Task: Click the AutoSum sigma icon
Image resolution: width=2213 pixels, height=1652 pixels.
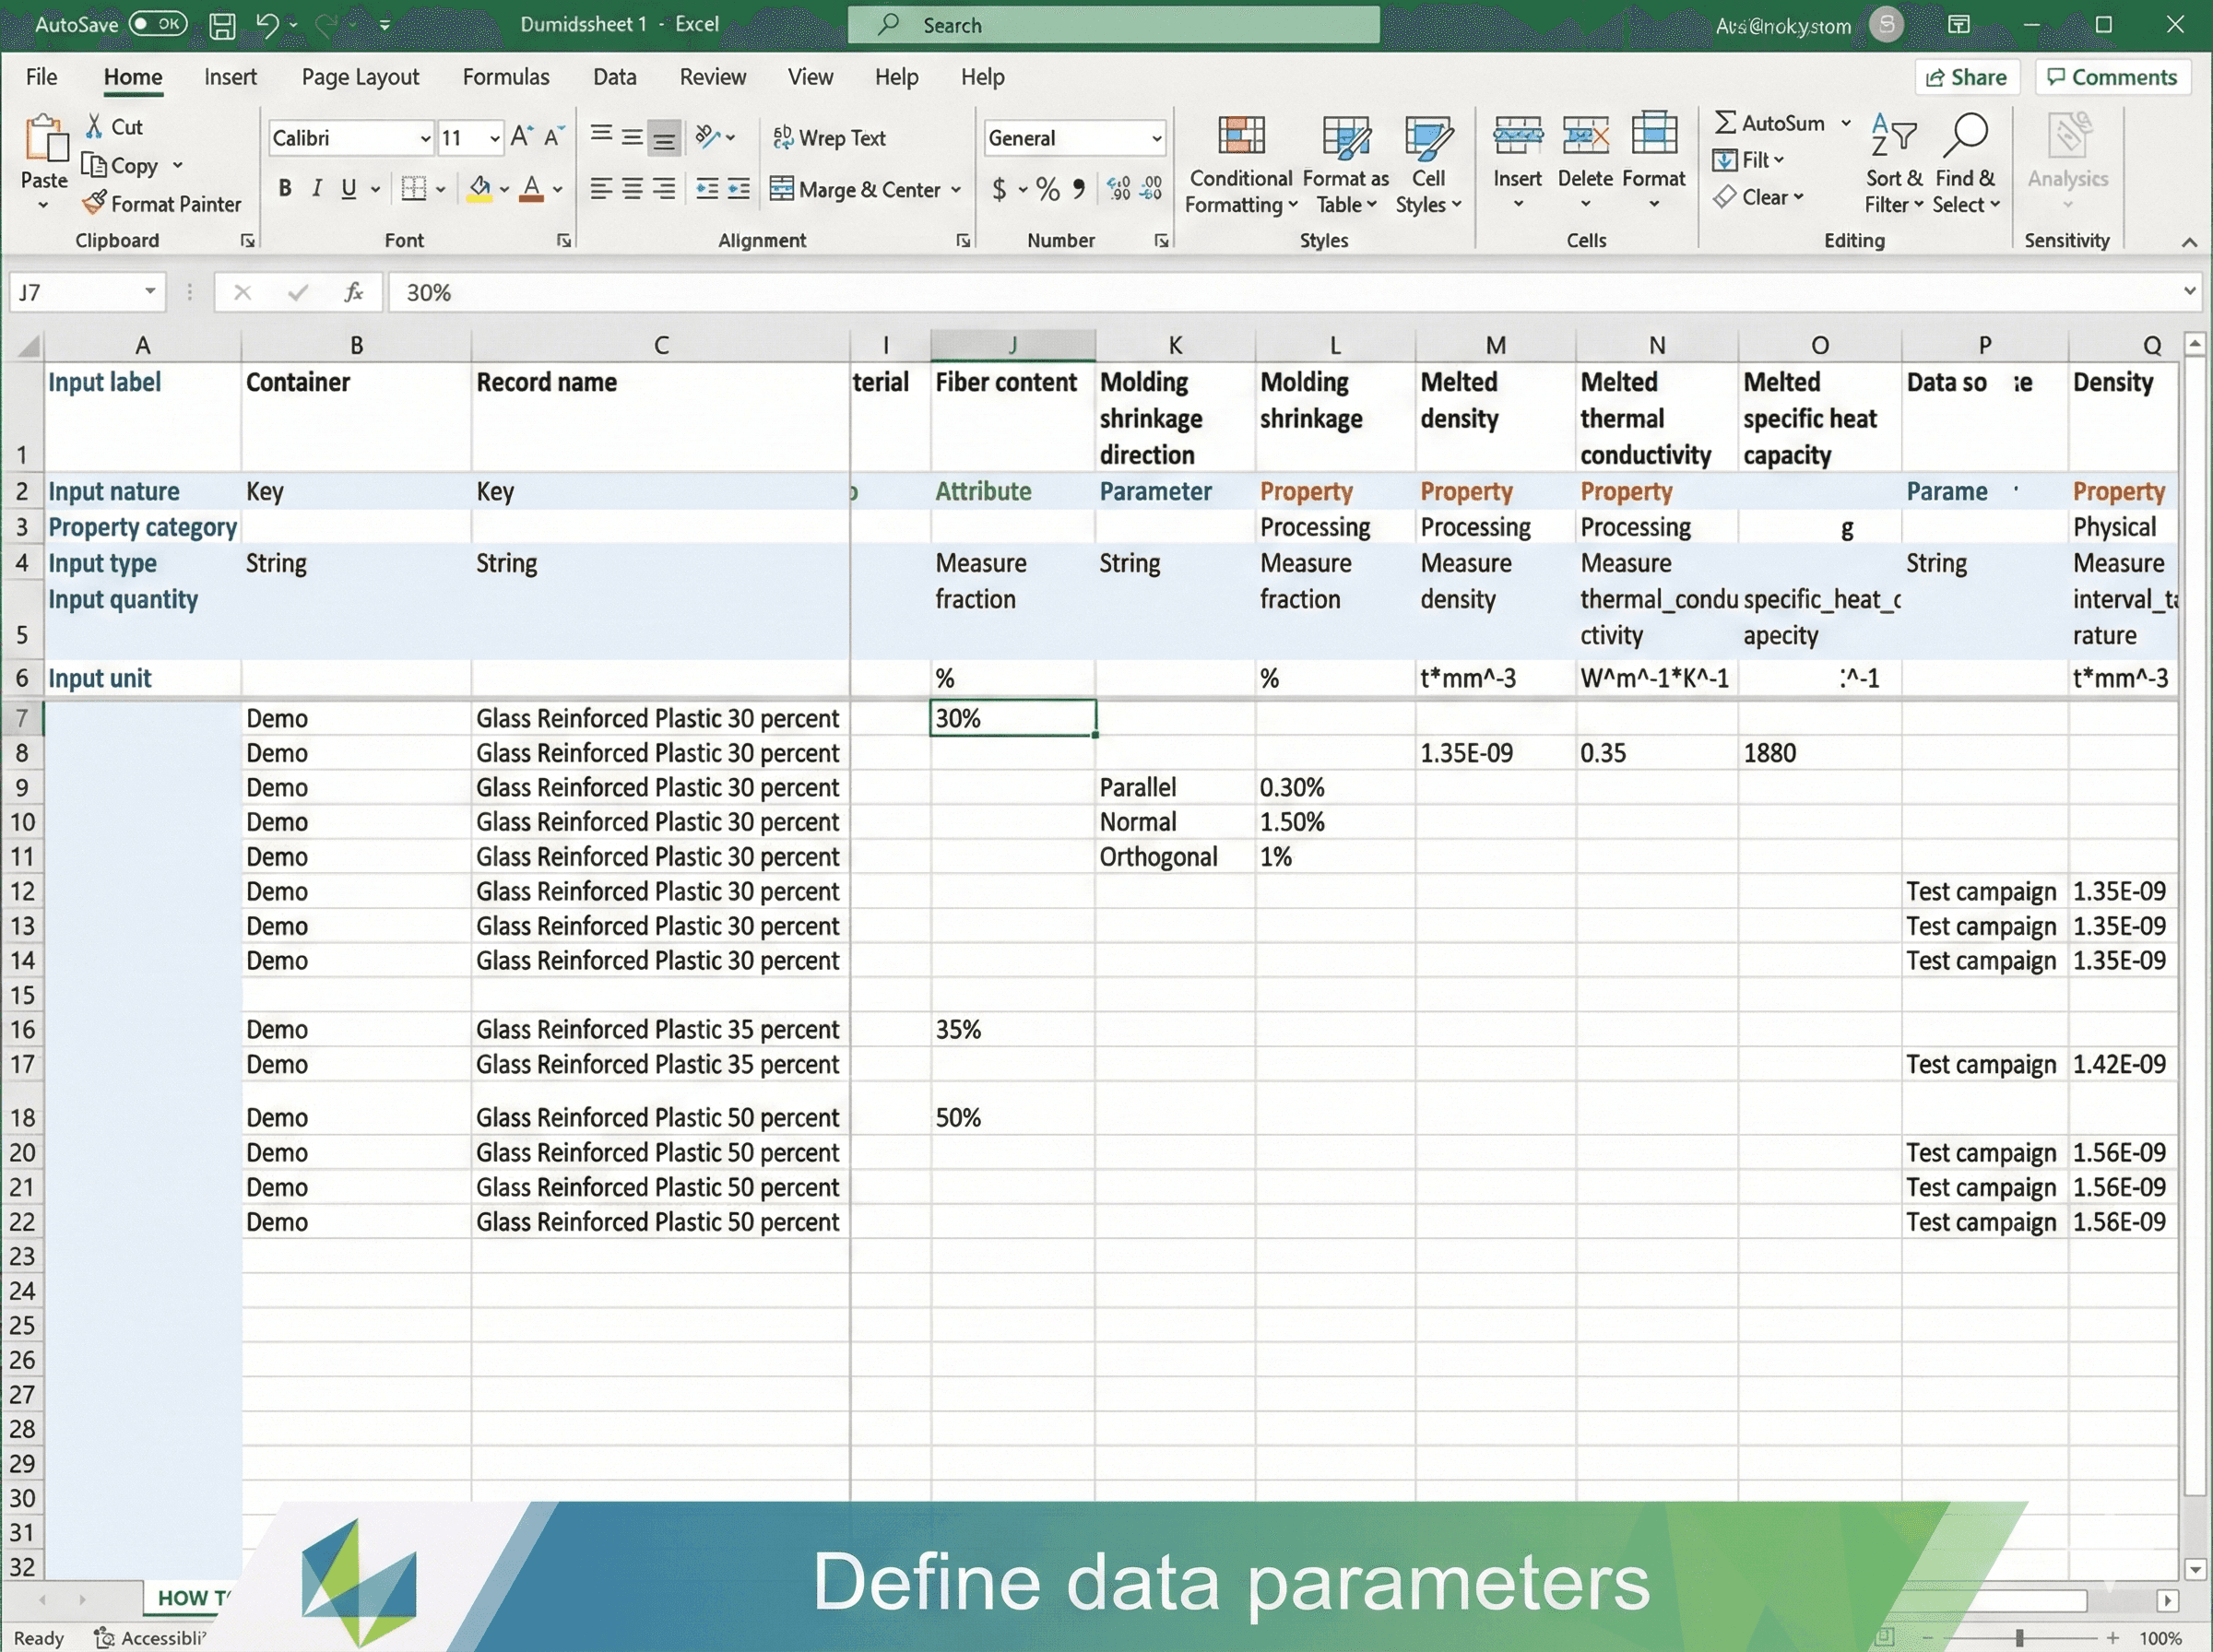Action: coord(1725,123)
